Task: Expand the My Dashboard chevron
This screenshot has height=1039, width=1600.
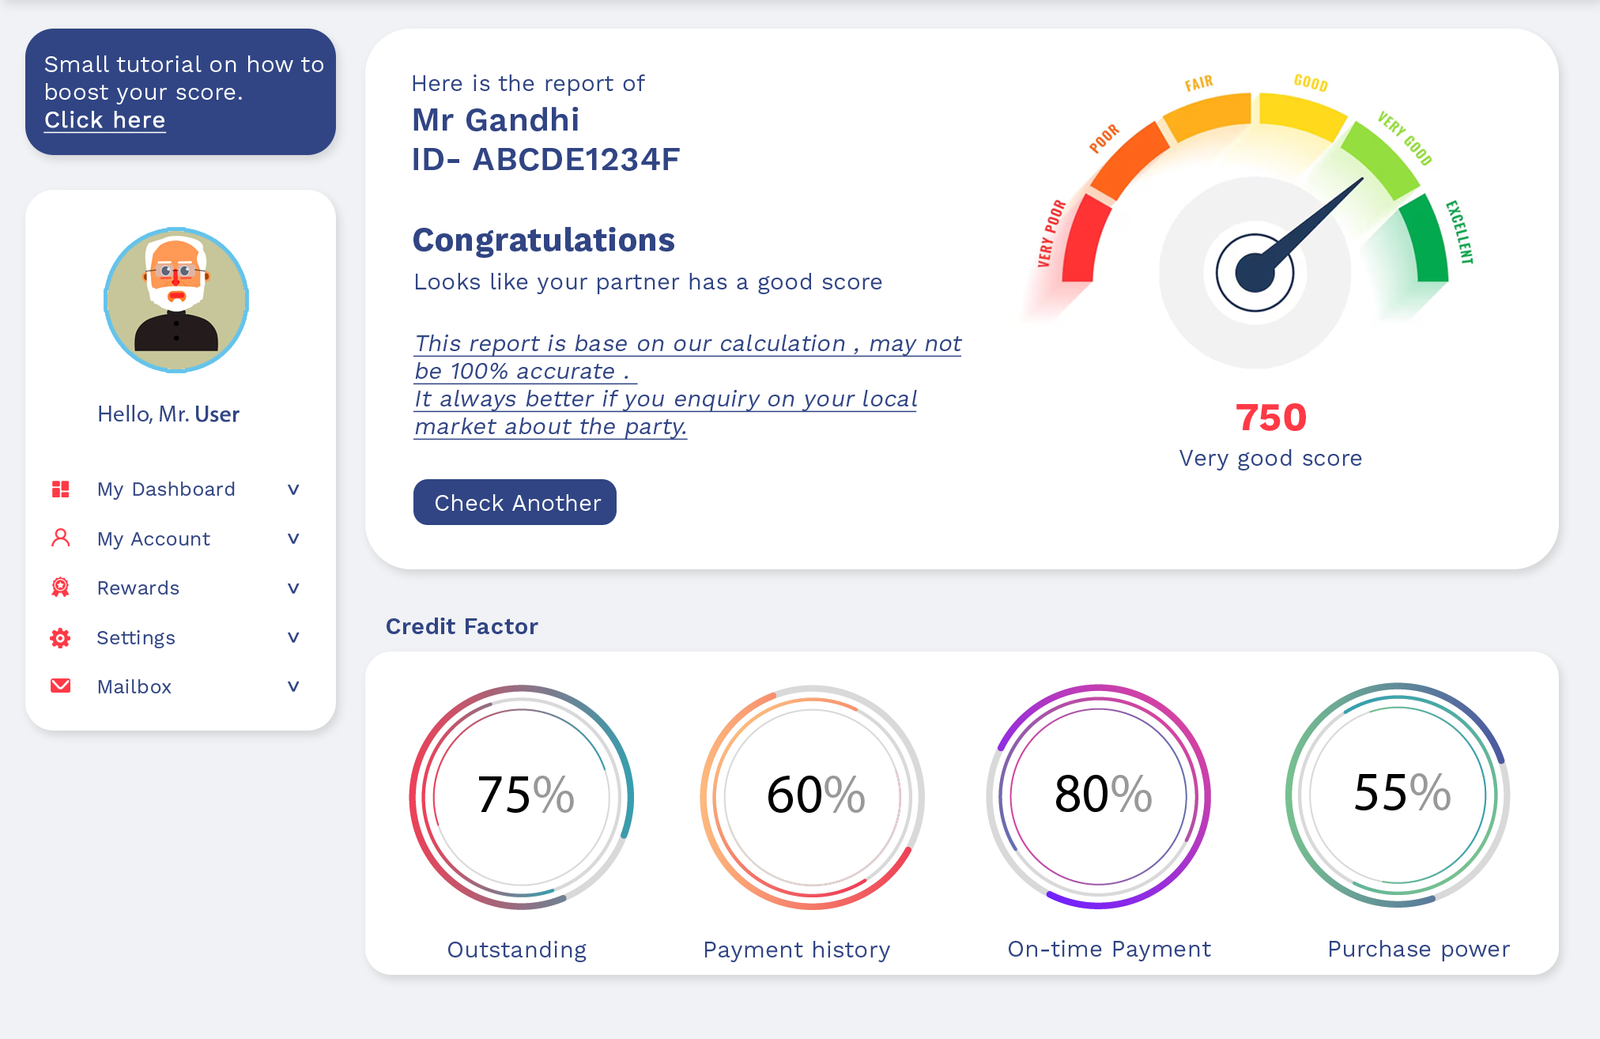Action: [x=293, y=489]
